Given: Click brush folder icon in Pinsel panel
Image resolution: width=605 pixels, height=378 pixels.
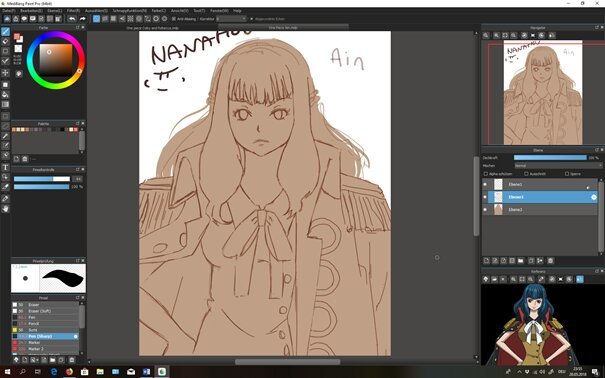Looking at the screenshot, I should pyautogui.click(x=52, y=360).
